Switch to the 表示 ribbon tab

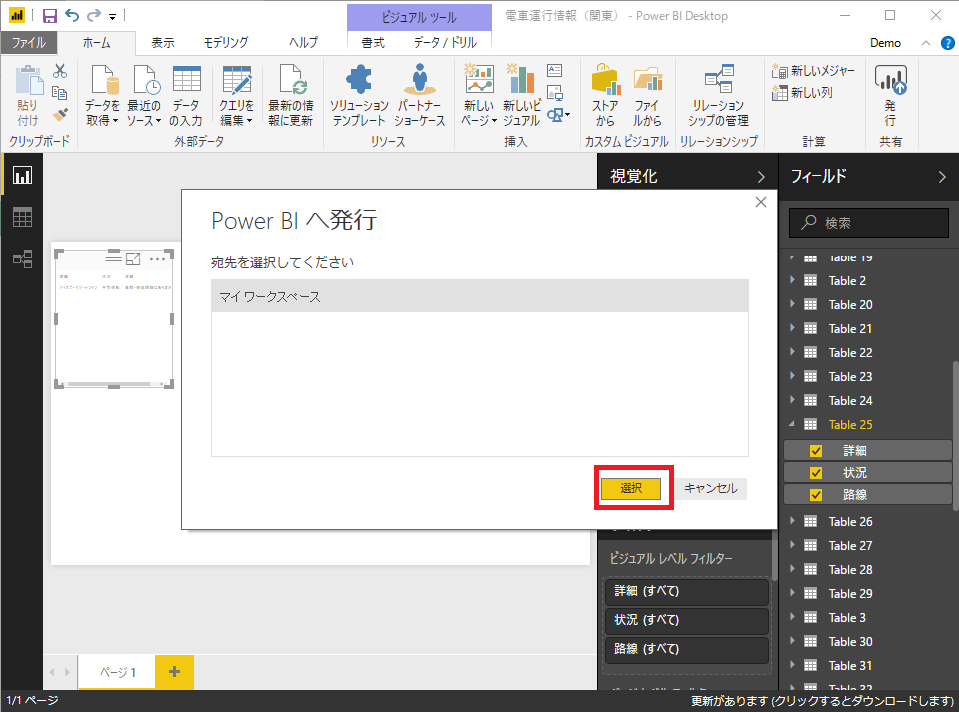pos(163,43)
